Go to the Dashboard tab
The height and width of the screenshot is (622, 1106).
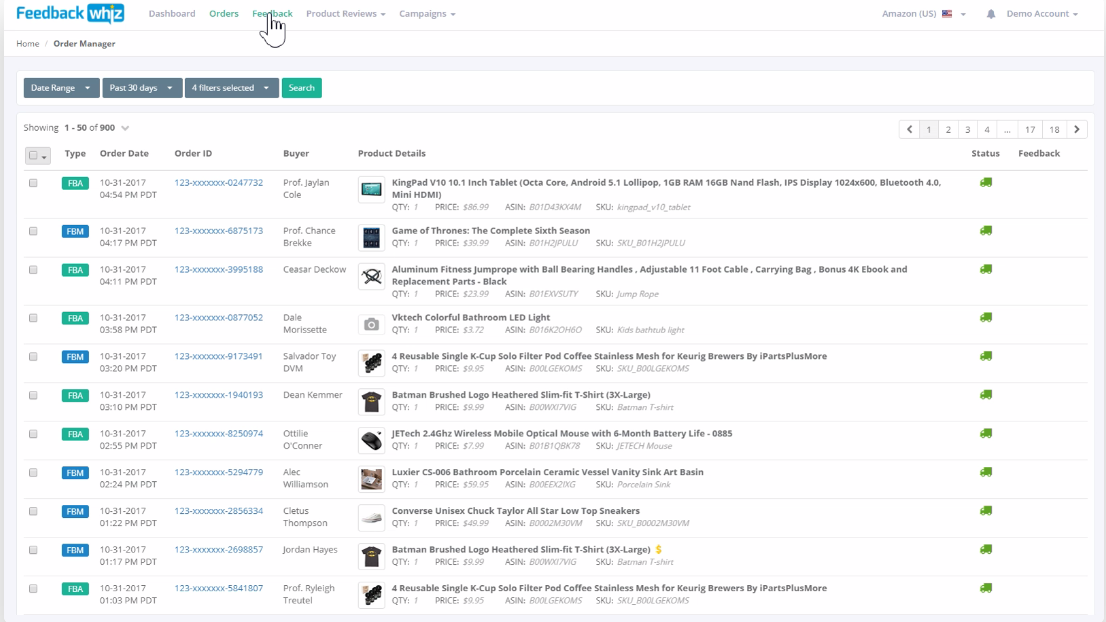coord(172,13)
